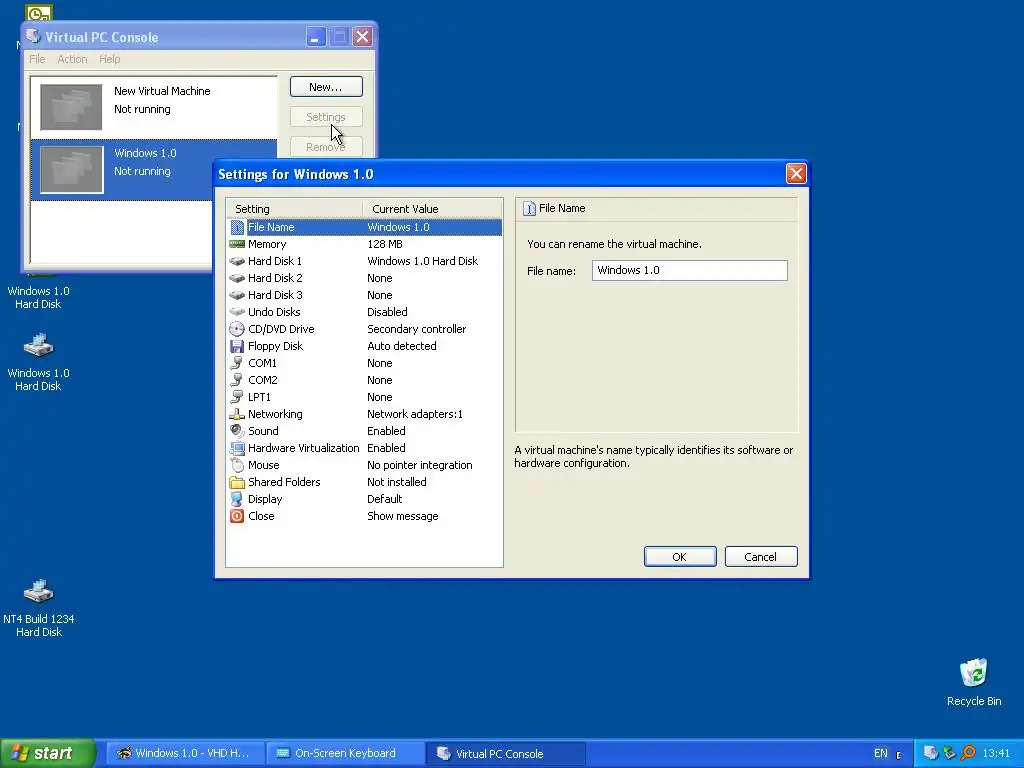Click the EN language indicator
1024x768 pixels.
(880, 753)
